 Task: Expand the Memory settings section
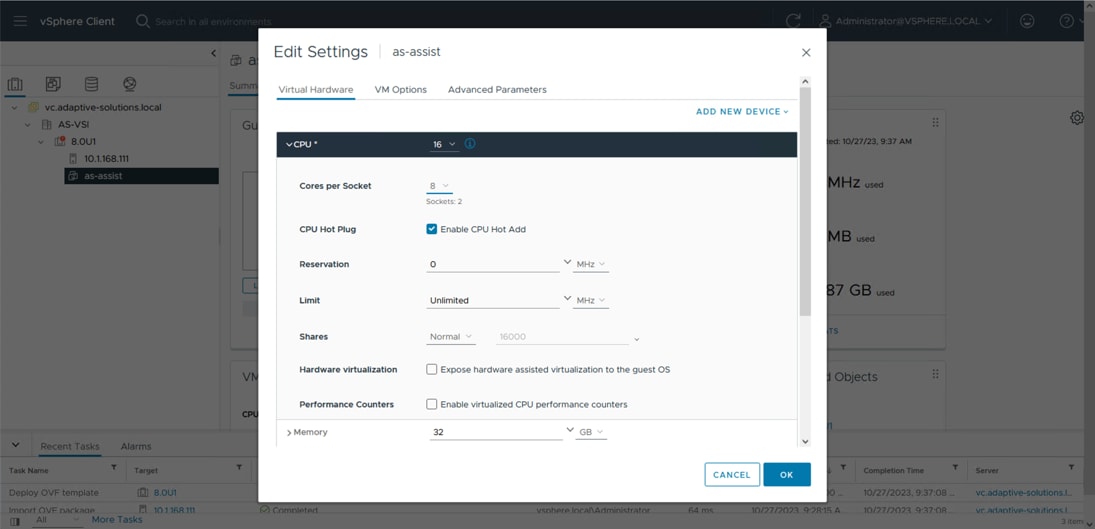(289, 432)
